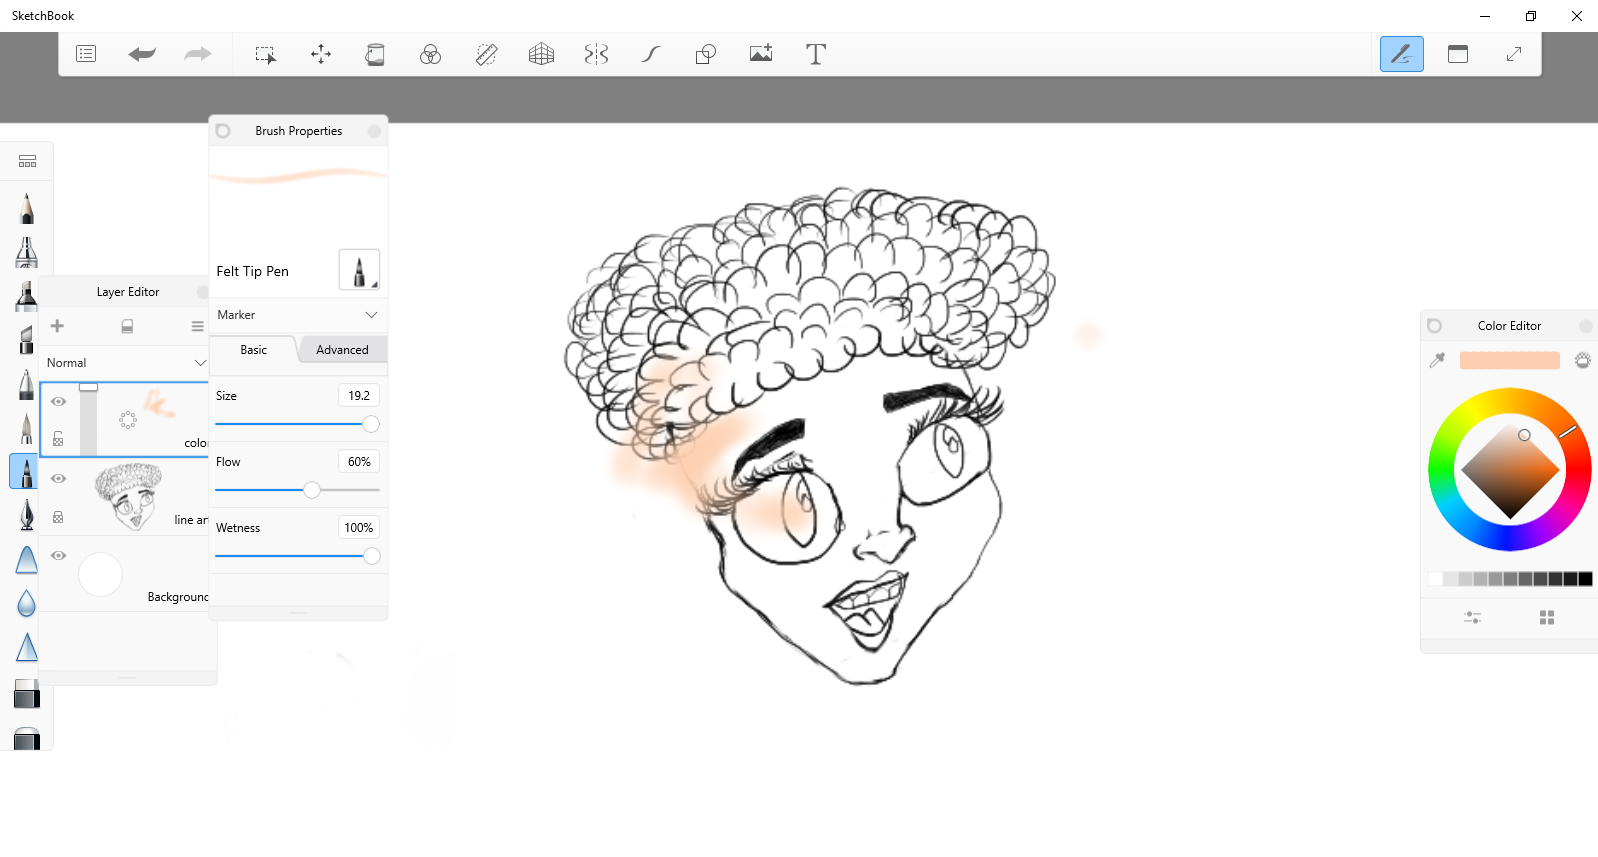
Task: Switch to the Advanced tab
Action: (x=342, y=350)
